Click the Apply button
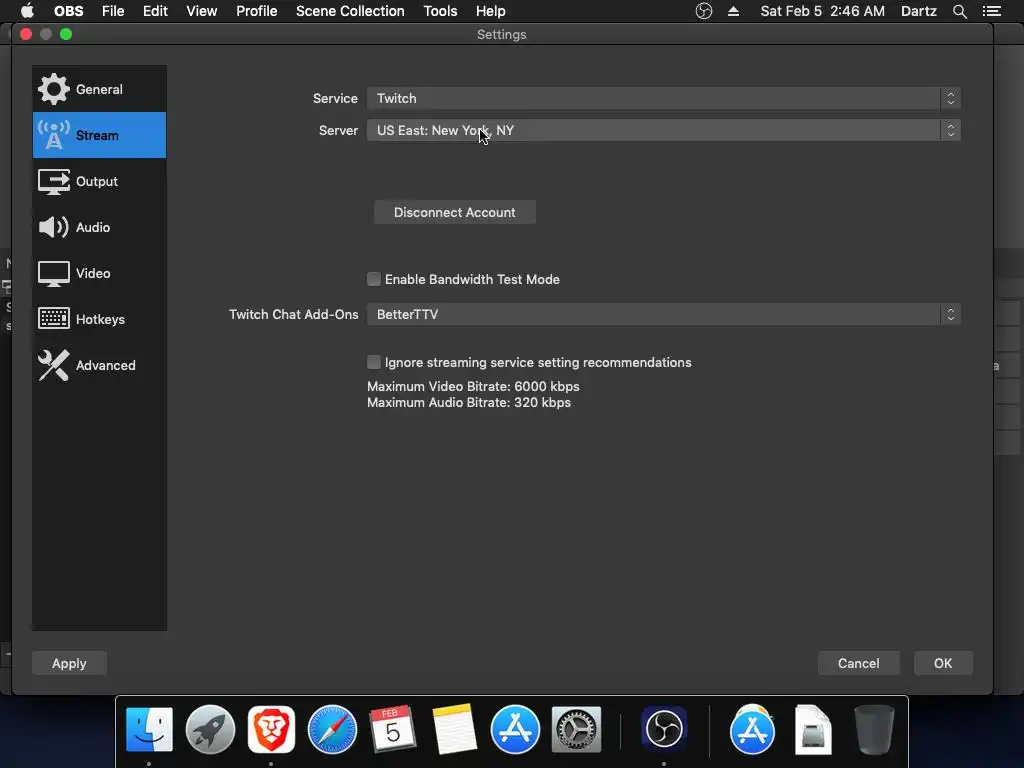This screenshot has height=768, width=1024. [69, 664]
